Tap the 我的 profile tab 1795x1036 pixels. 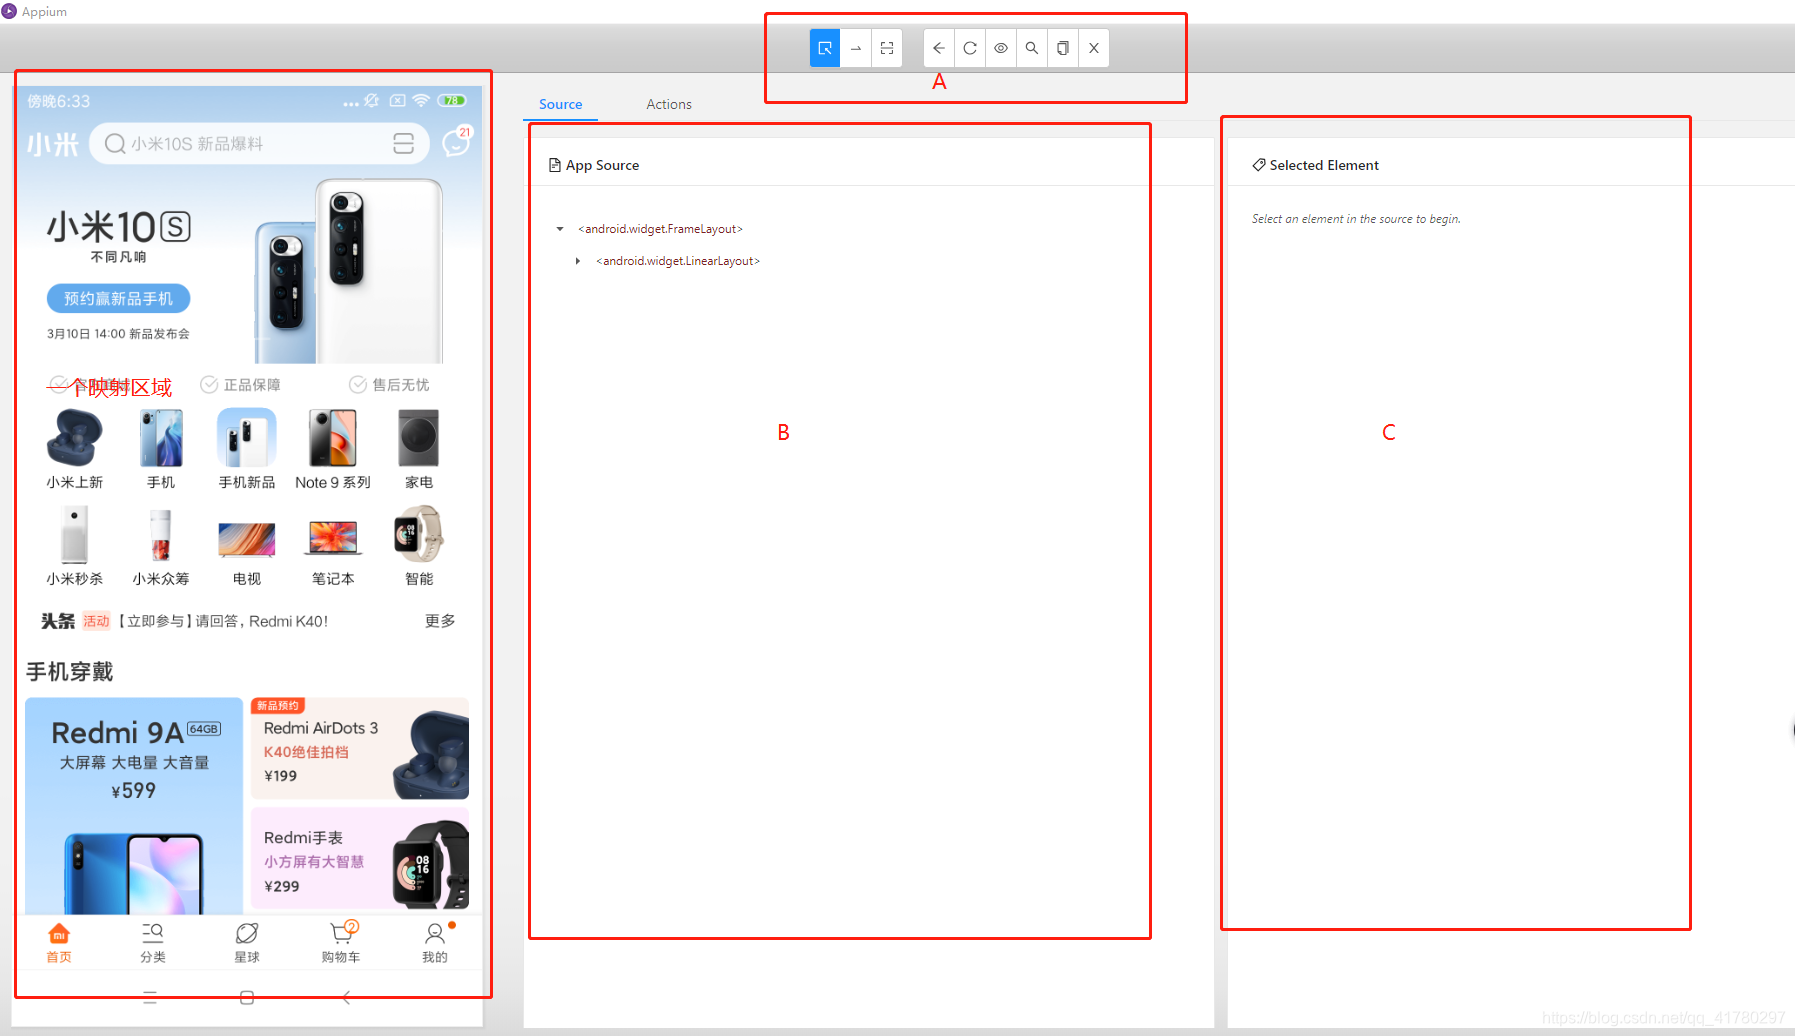coord(435,943)
